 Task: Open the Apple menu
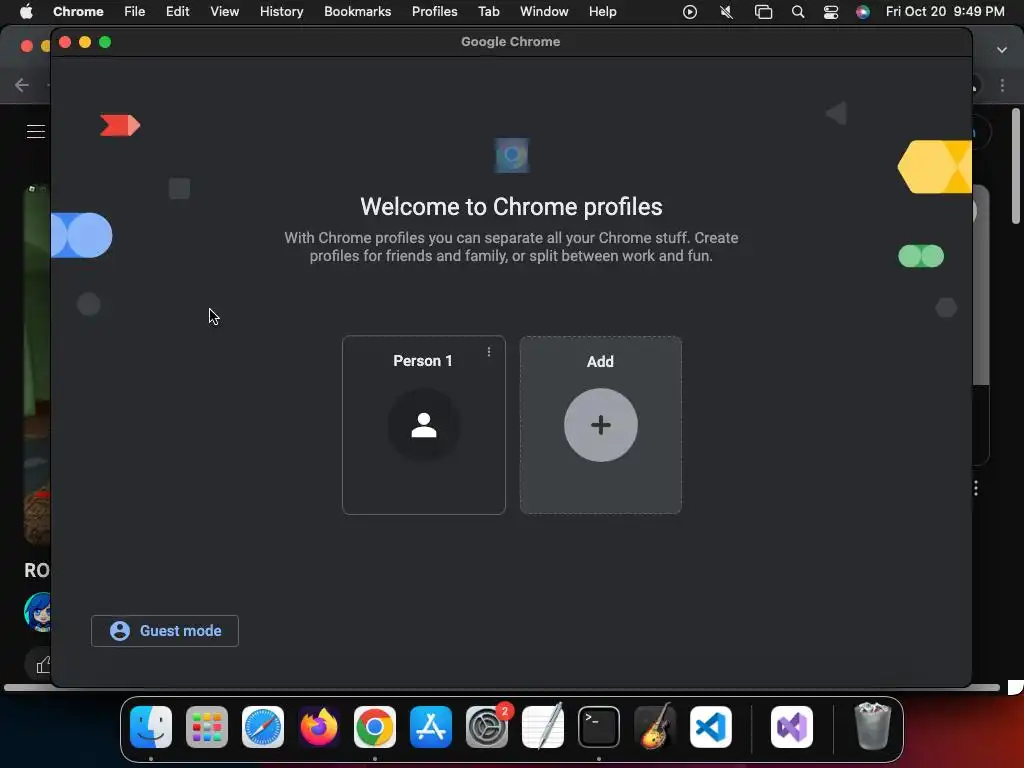tap(26, 11)
